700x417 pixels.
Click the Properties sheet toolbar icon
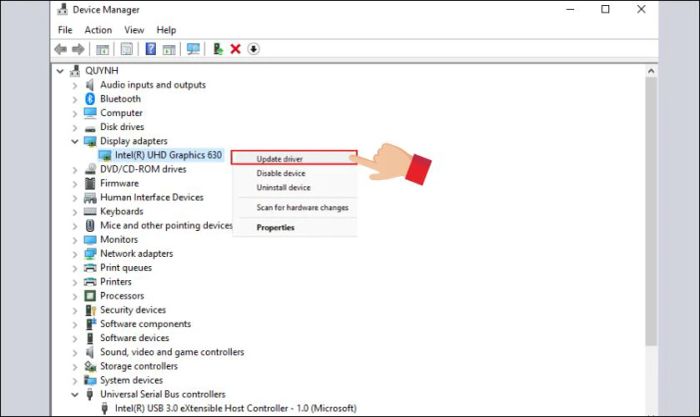click(x=127, y=49)
